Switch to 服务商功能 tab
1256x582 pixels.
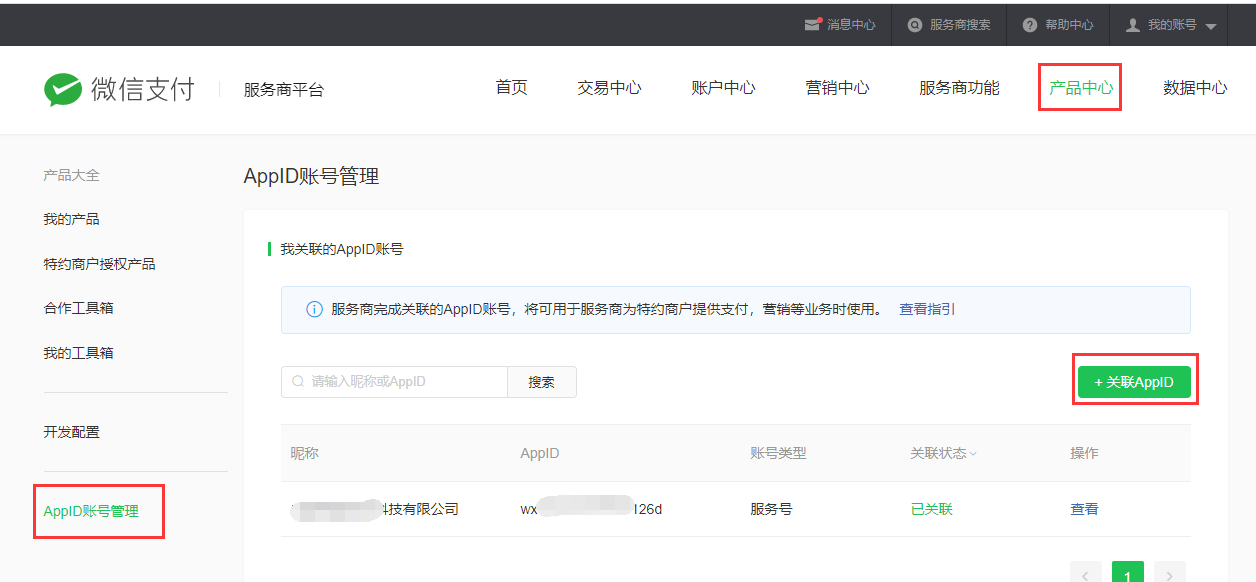click(x=959, y=88)
